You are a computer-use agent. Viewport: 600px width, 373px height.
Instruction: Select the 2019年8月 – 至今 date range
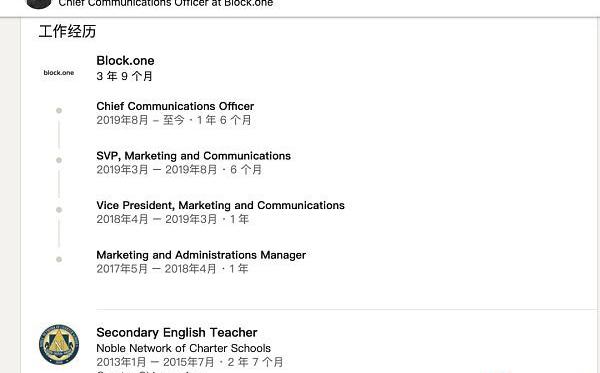pyautogui.click(x=140, y=120)
